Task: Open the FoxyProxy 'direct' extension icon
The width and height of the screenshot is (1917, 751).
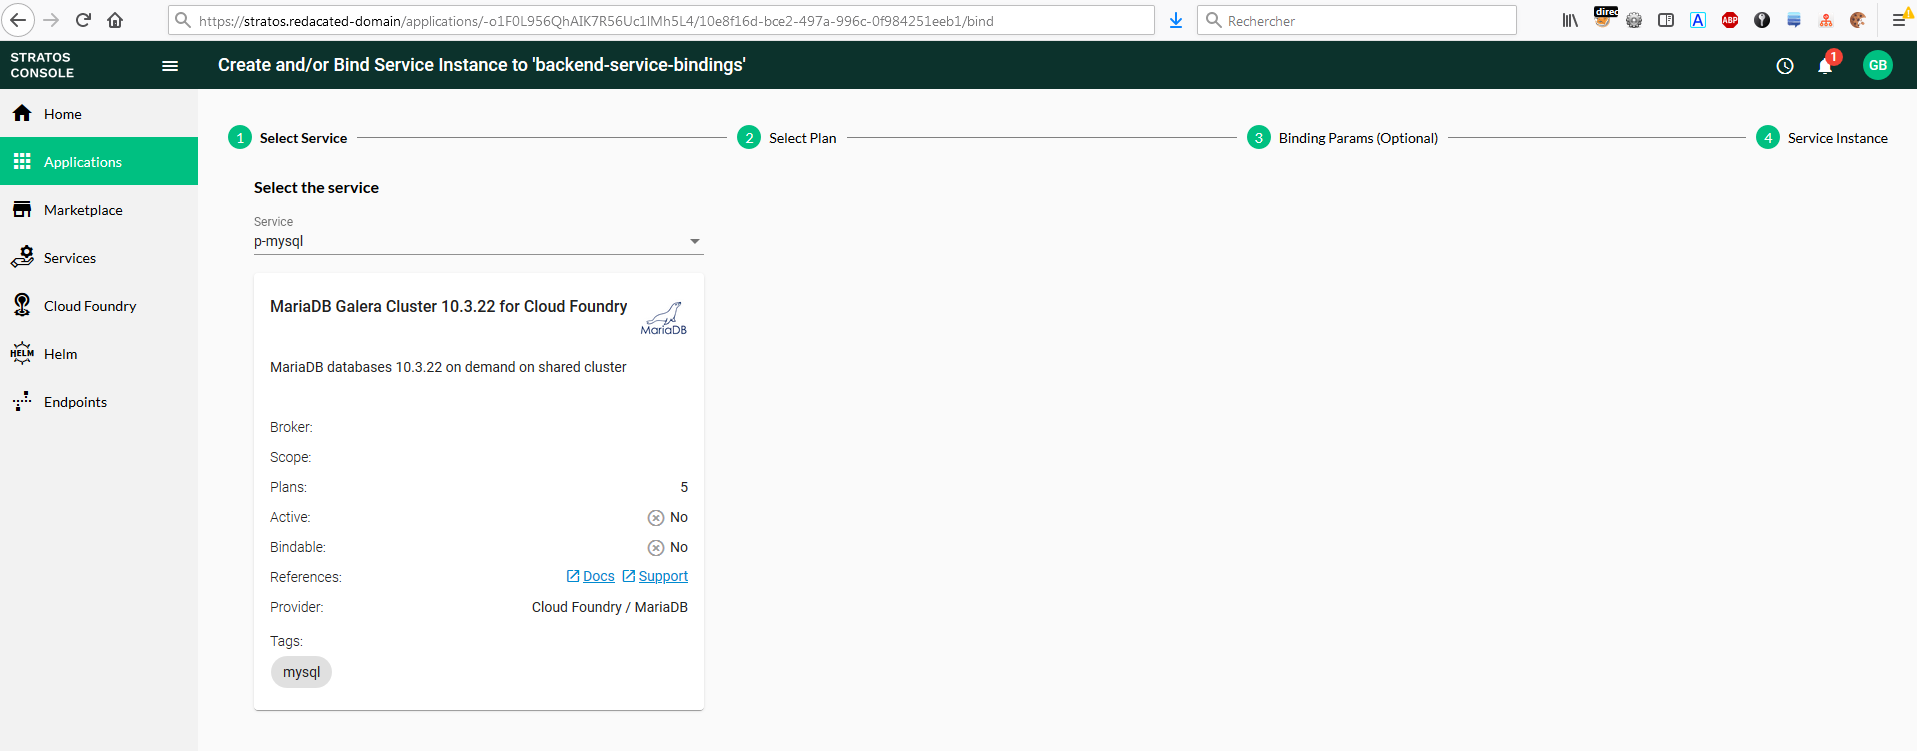Action: click(1603, 19)
